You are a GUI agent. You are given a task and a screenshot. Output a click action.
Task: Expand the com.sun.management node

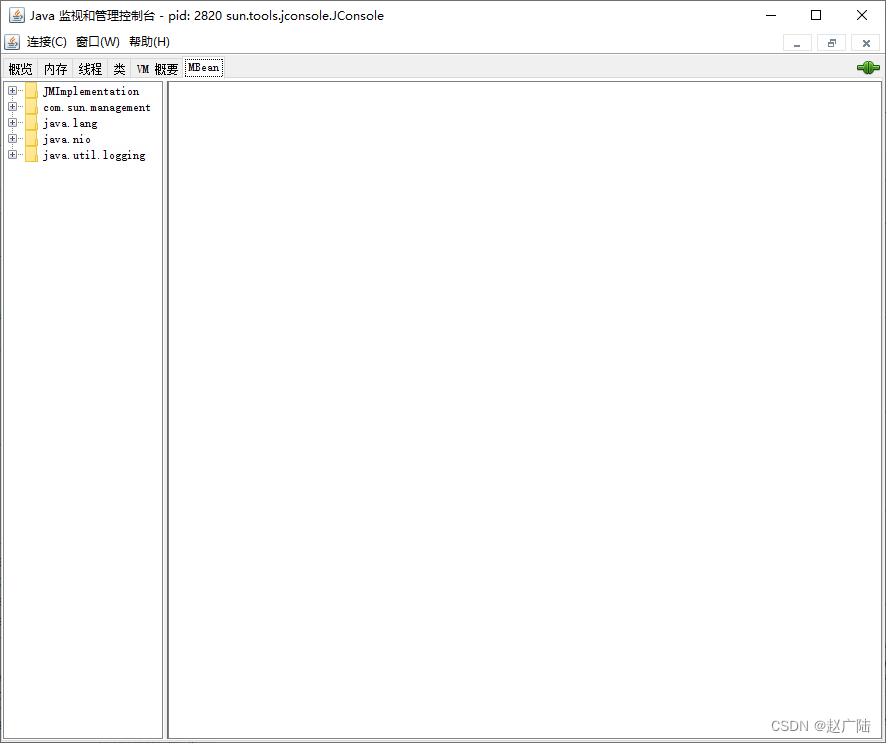(x=12, y=106)
